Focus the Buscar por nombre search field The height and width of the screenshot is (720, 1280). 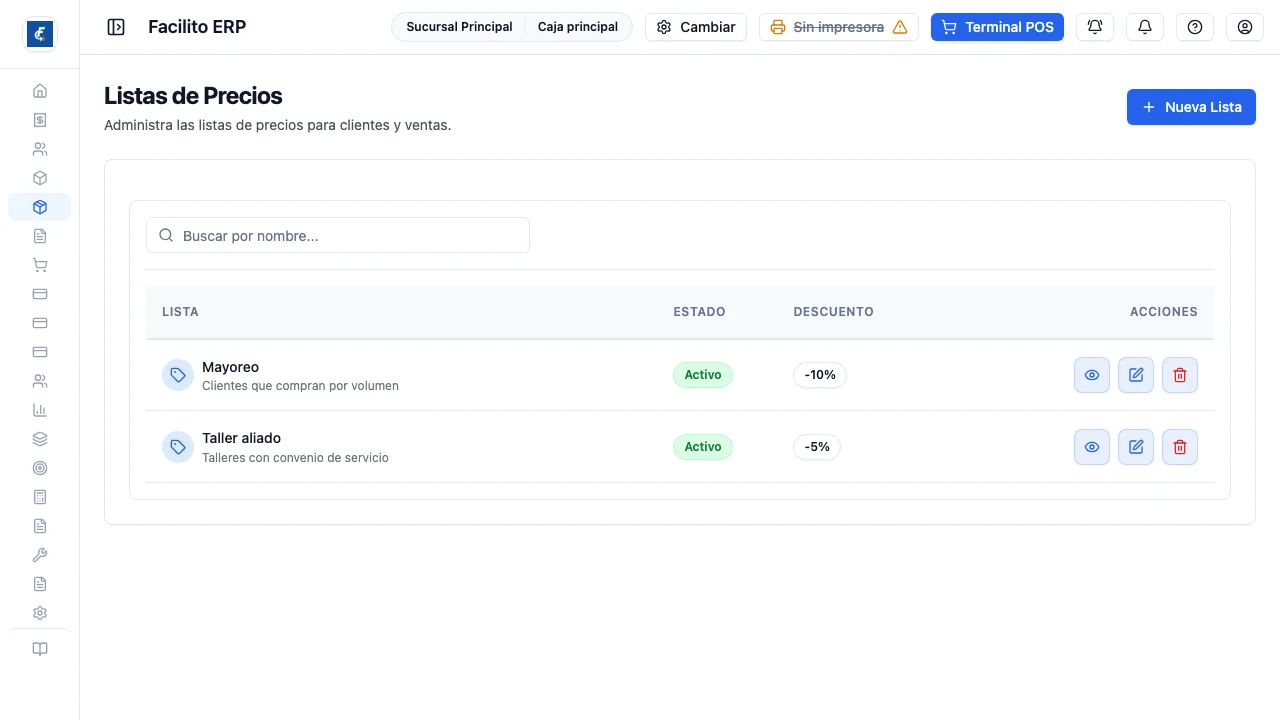pyautogui.click(x=338, y=236)
